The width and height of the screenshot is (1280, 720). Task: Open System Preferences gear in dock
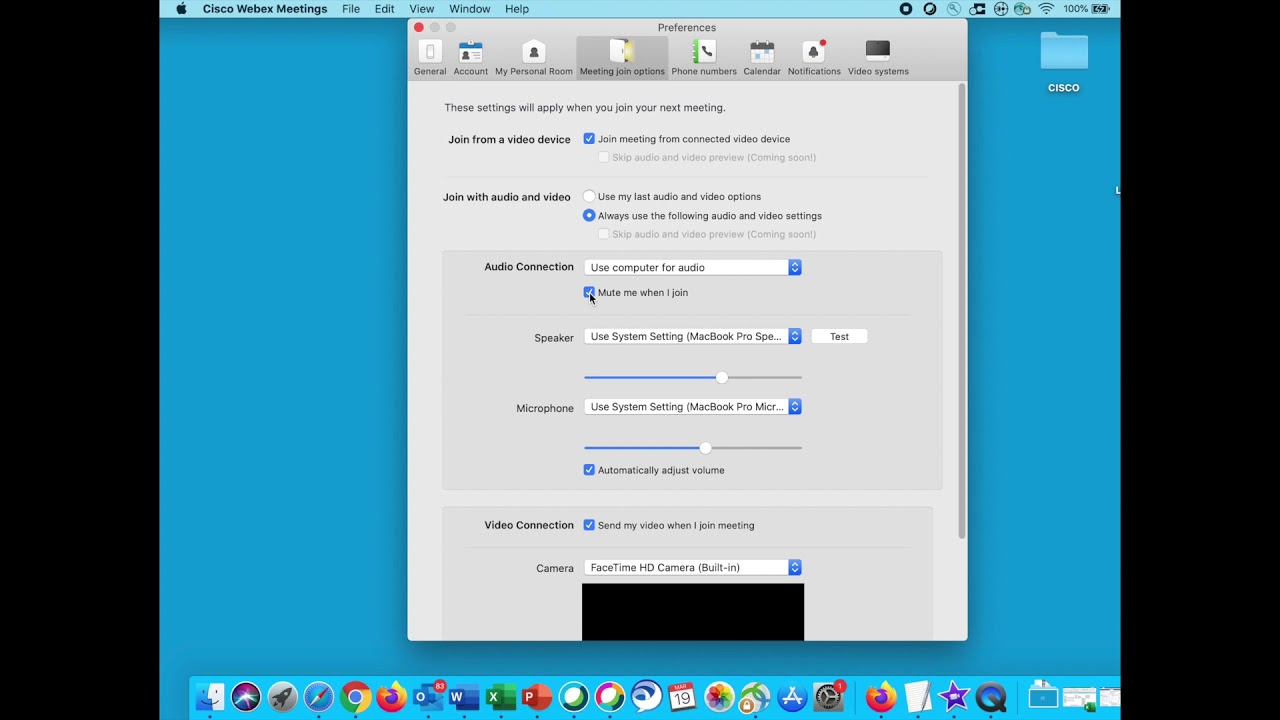click(x=828, y=697)
